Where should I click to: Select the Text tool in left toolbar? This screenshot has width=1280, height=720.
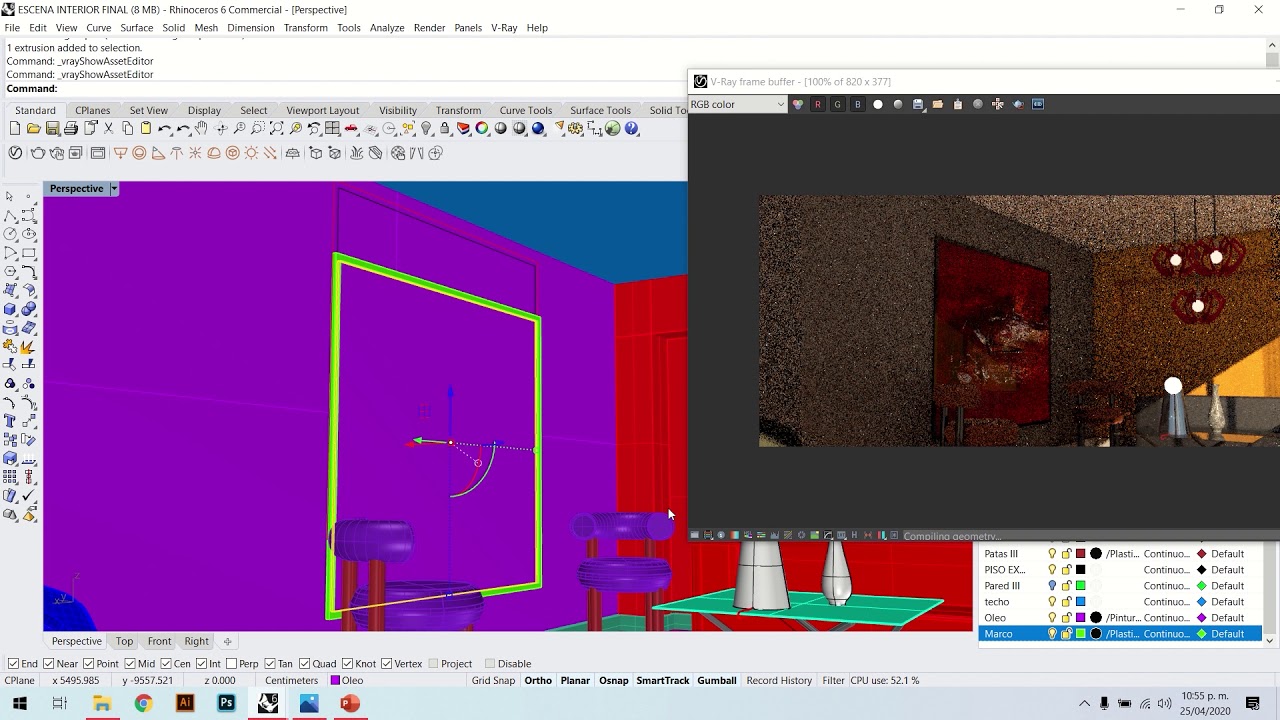click(x=10, y=421)
